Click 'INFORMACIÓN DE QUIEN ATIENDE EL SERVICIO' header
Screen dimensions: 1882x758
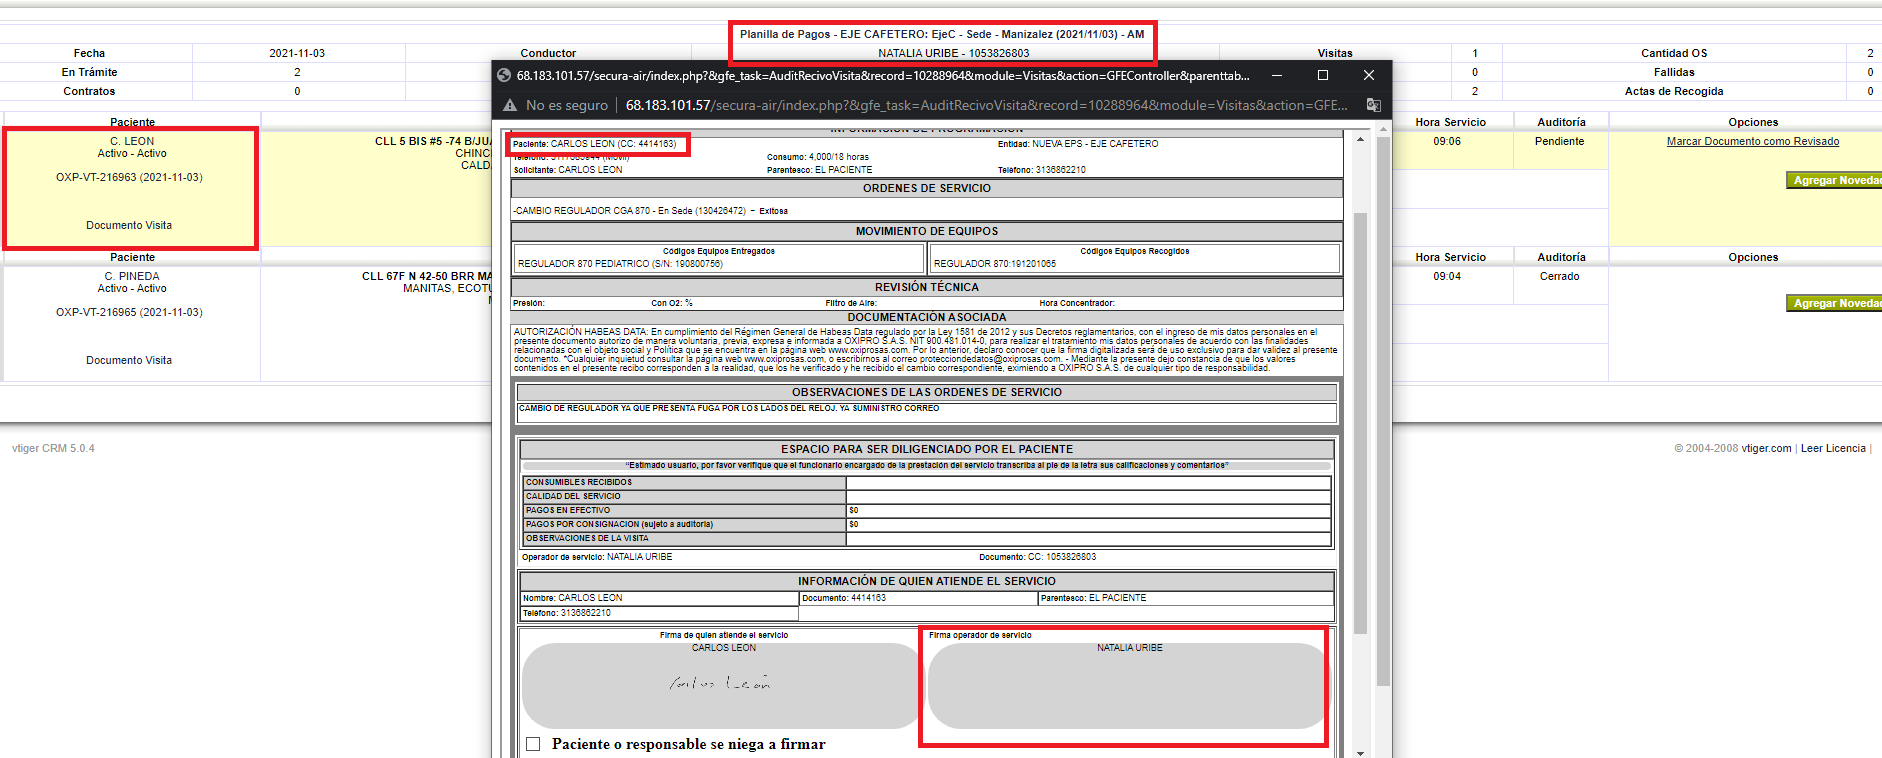pyautogui.click(x=927, y=581)
